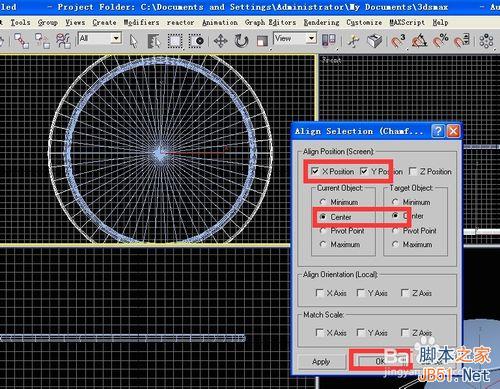Image resolution: width=500 pixels, height=389 pixels.
Task: Open the Customize menu
Action: (x=364, y=22)
